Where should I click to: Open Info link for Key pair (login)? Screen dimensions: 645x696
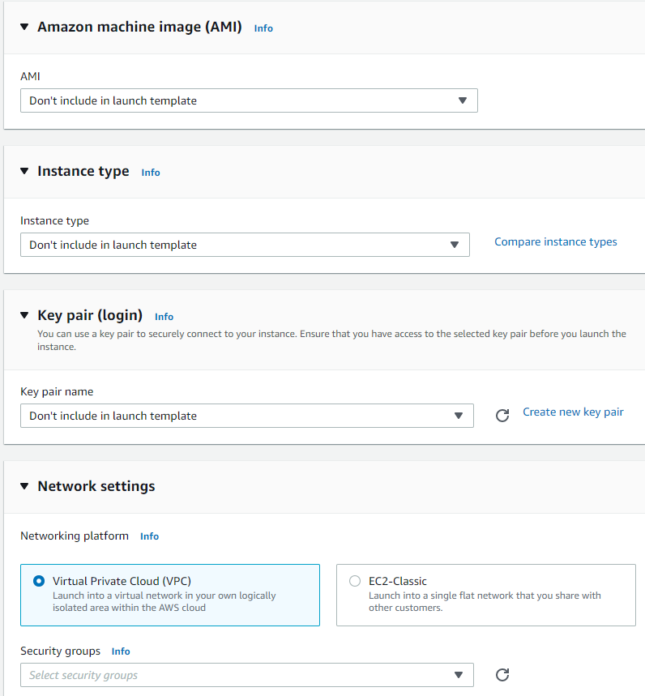164,317
